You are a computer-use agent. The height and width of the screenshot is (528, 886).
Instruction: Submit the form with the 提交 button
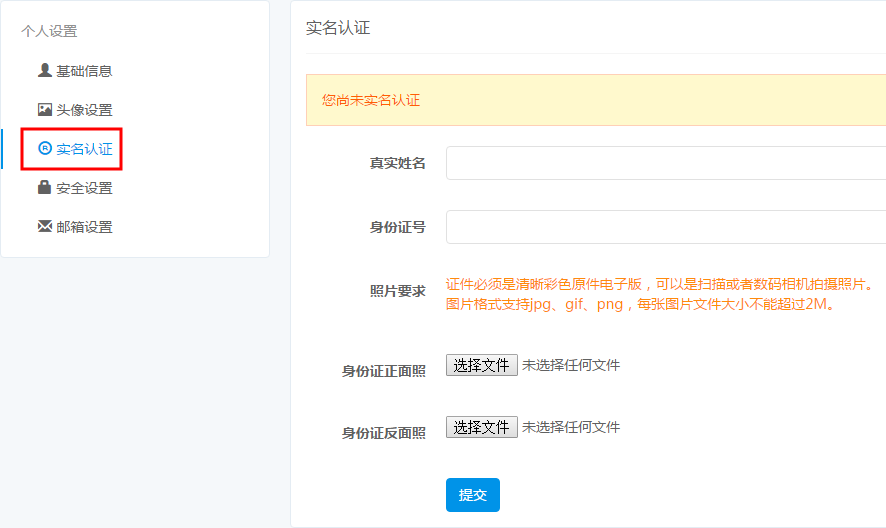pos(472,495)
